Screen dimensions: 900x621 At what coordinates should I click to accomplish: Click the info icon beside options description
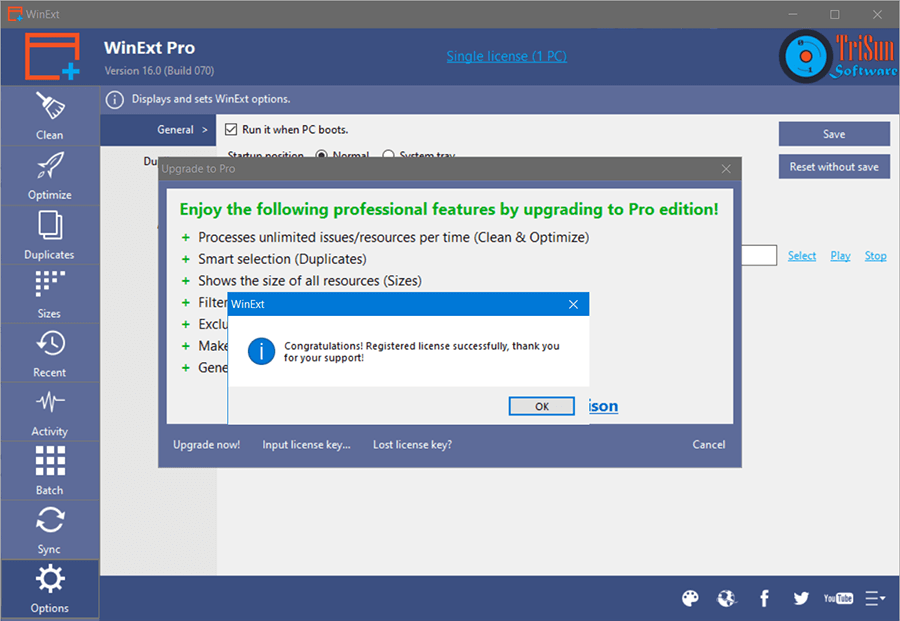coord(115,99)
